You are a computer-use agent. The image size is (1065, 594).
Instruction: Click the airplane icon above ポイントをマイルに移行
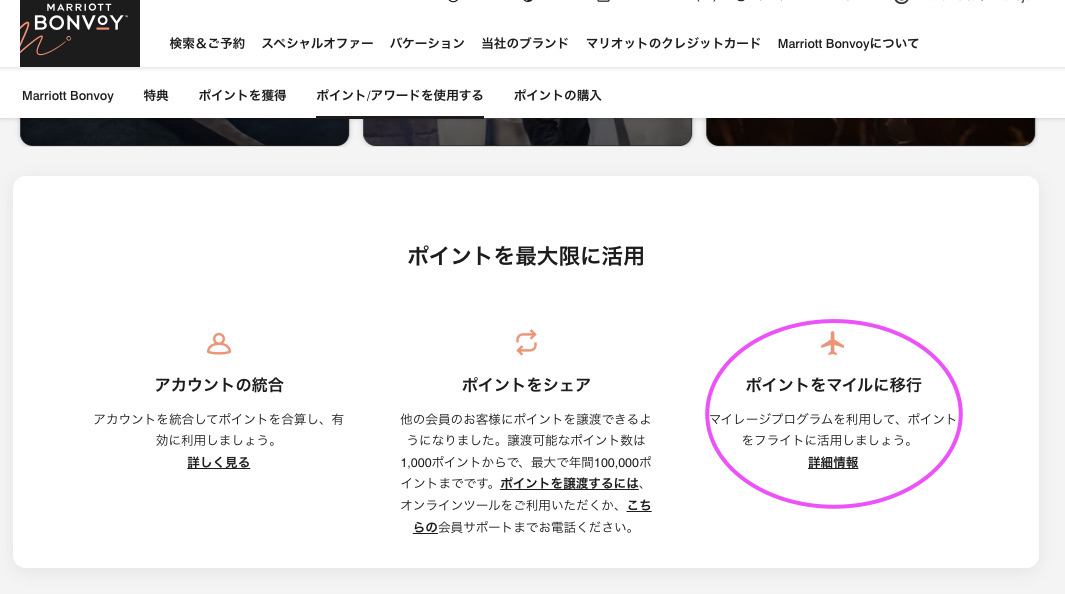[x=833, y=343]
